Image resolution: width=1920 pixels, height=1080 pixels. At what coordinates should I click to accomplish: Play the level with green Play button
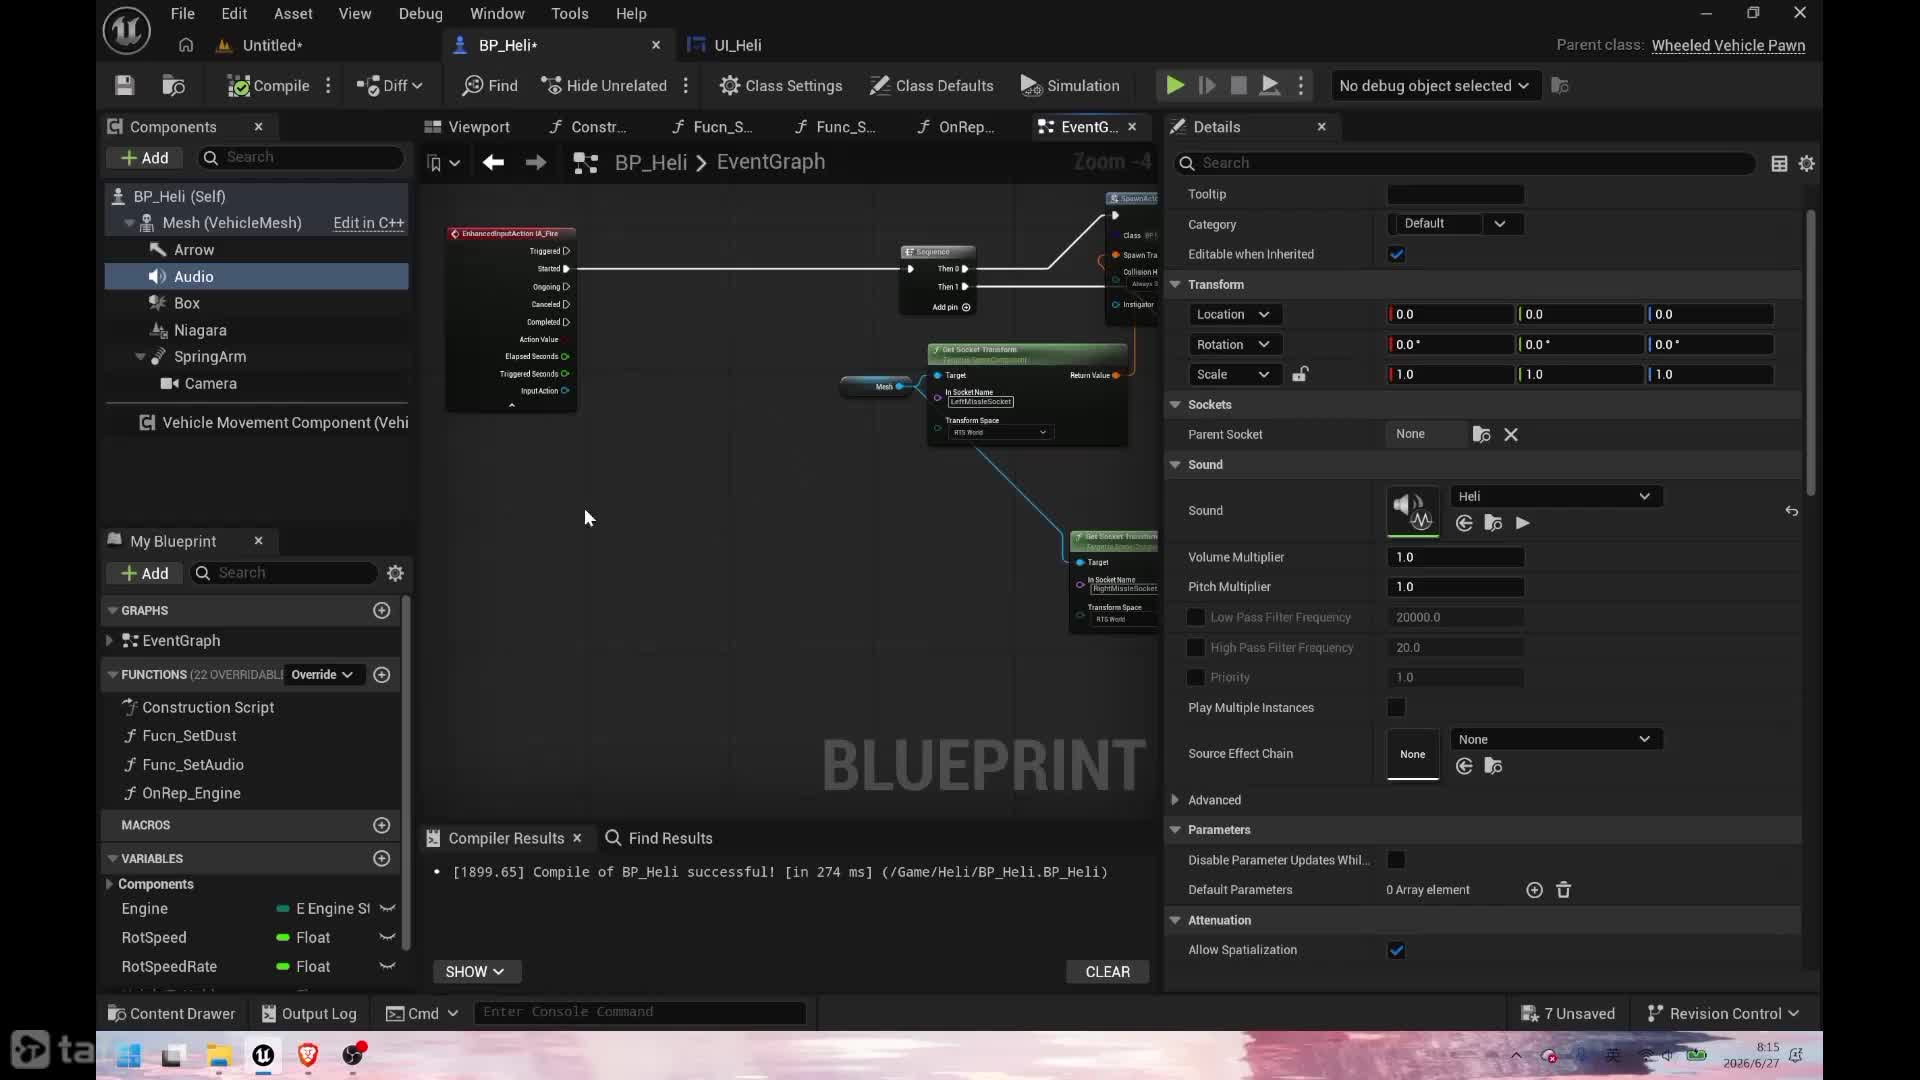tap(1175, 86)
